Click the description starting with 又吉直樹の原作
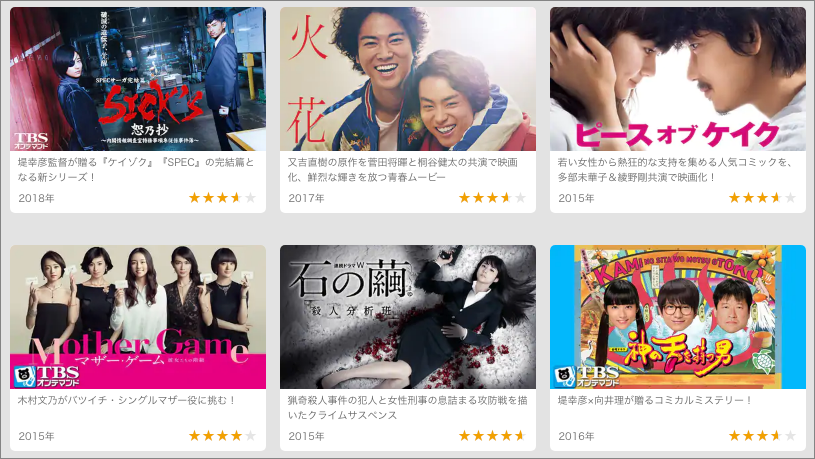This screenshot has height=459, width=815. coord(403,169)
